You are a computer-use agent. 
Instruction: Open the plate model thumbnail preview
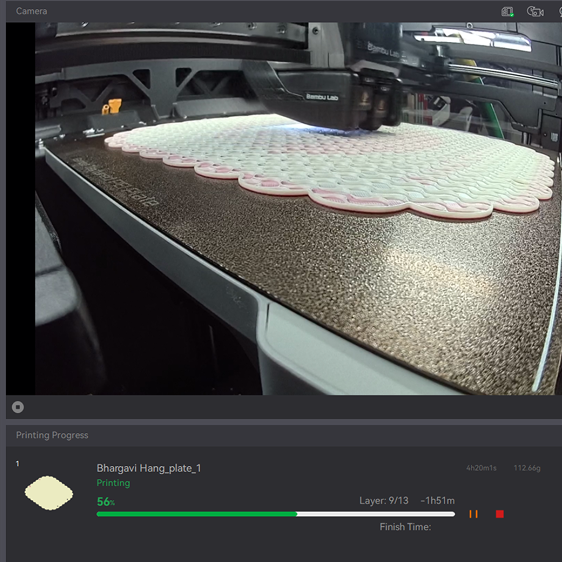(x=49, y=493)
